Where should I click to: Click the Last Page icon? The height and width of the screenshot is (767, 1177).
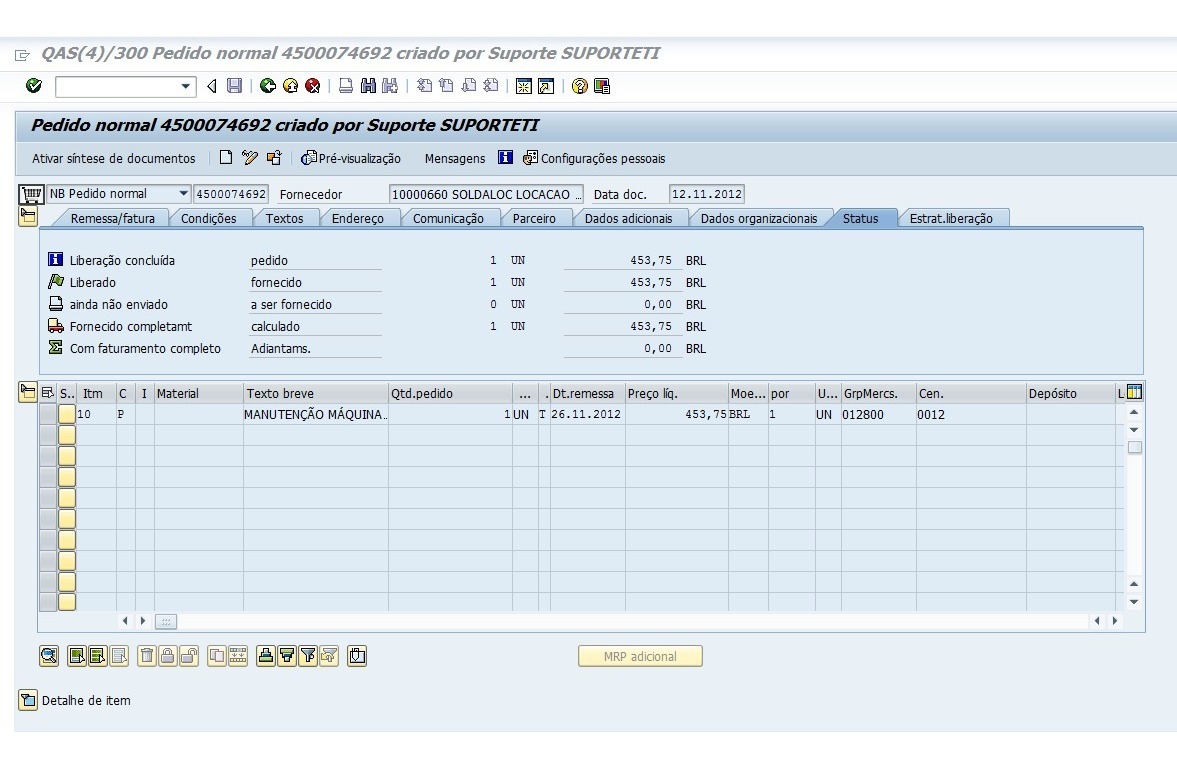tap(491, 86)
